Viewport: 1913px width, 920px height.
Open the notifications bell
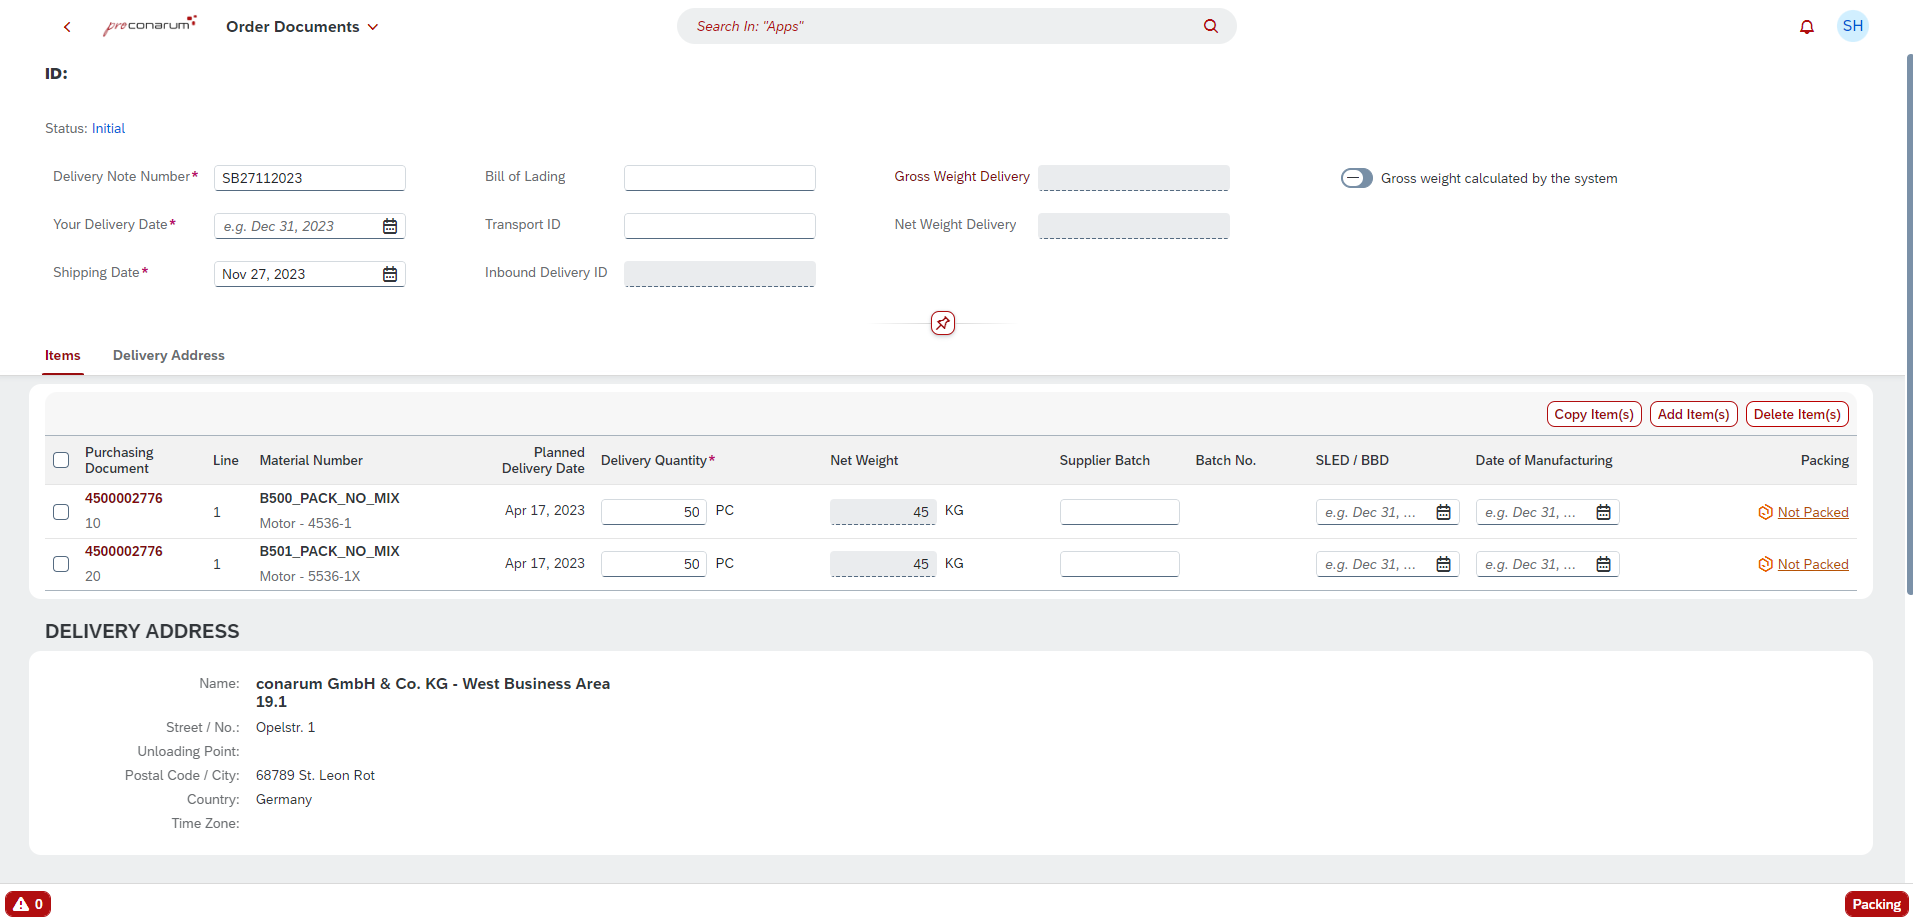(x=1806, y=27)
